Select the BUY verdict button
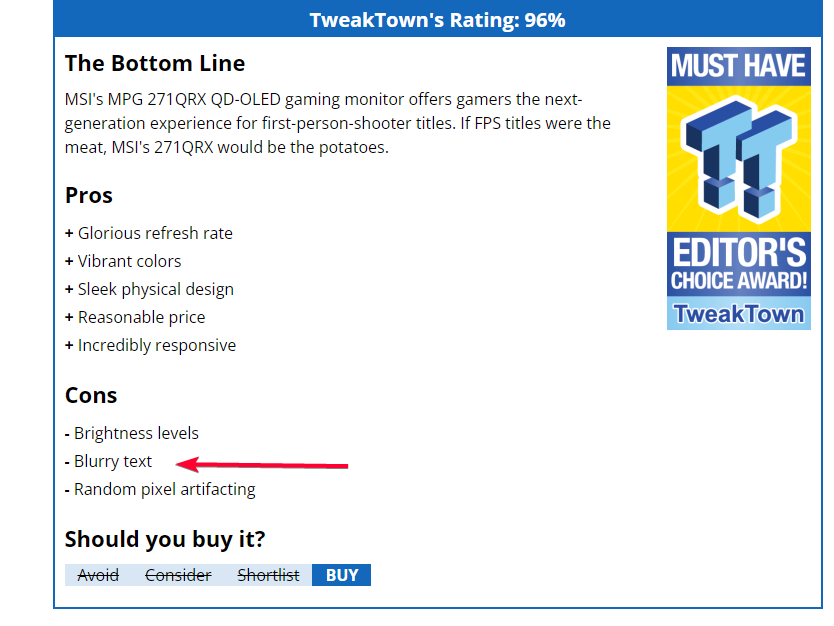Image resolution: width=834 pixels, height=626 pixels. click(x=341, y=575)
